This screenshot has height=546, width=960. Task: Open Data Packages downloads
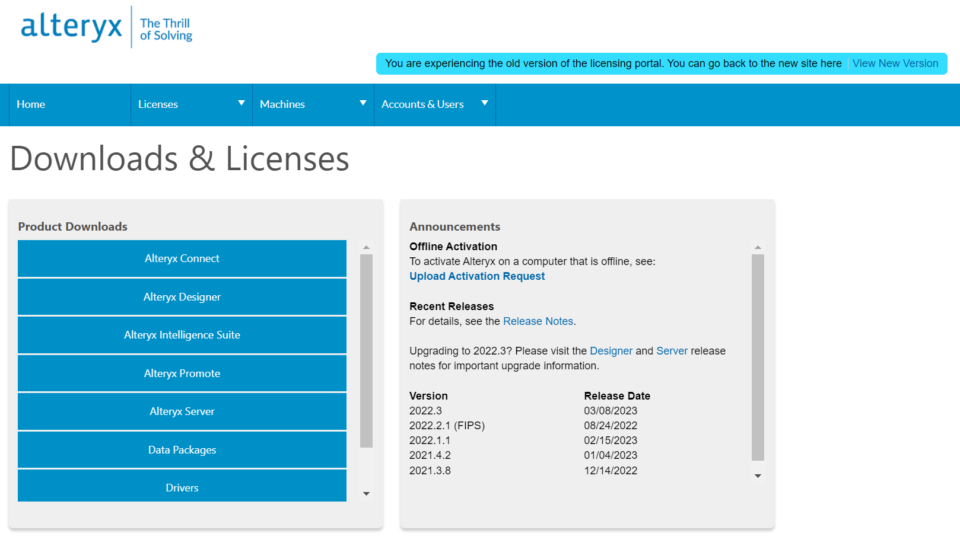click(182, 450)
